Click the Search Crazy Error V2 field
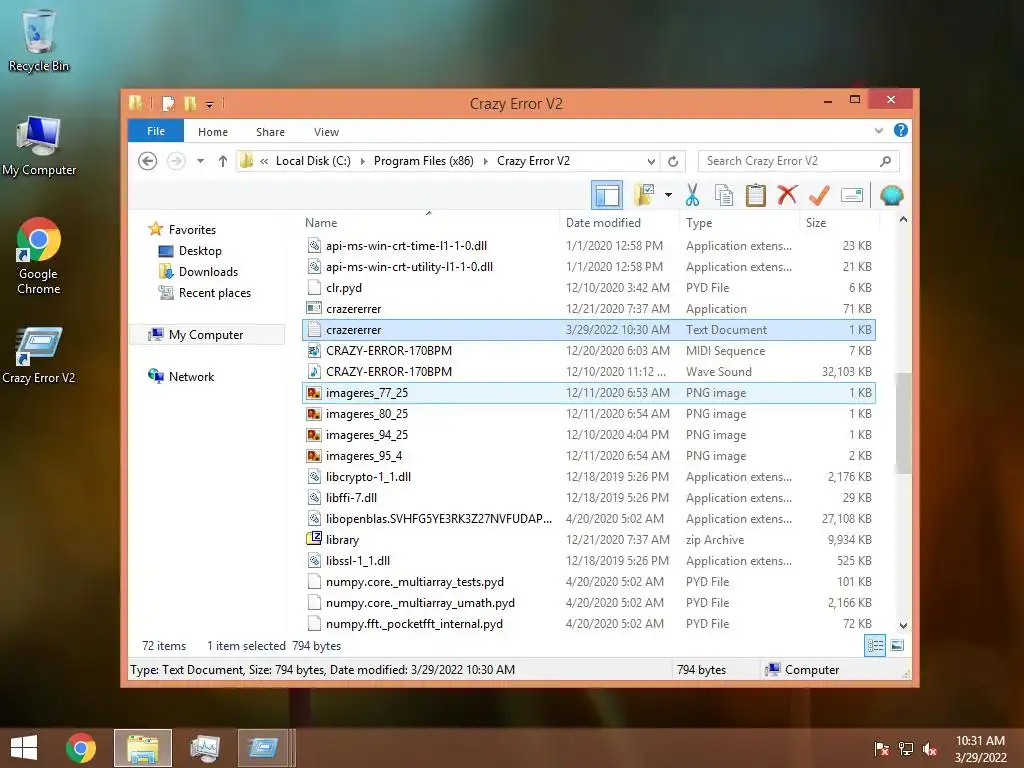1024x768 pixels. click(798, 161)
